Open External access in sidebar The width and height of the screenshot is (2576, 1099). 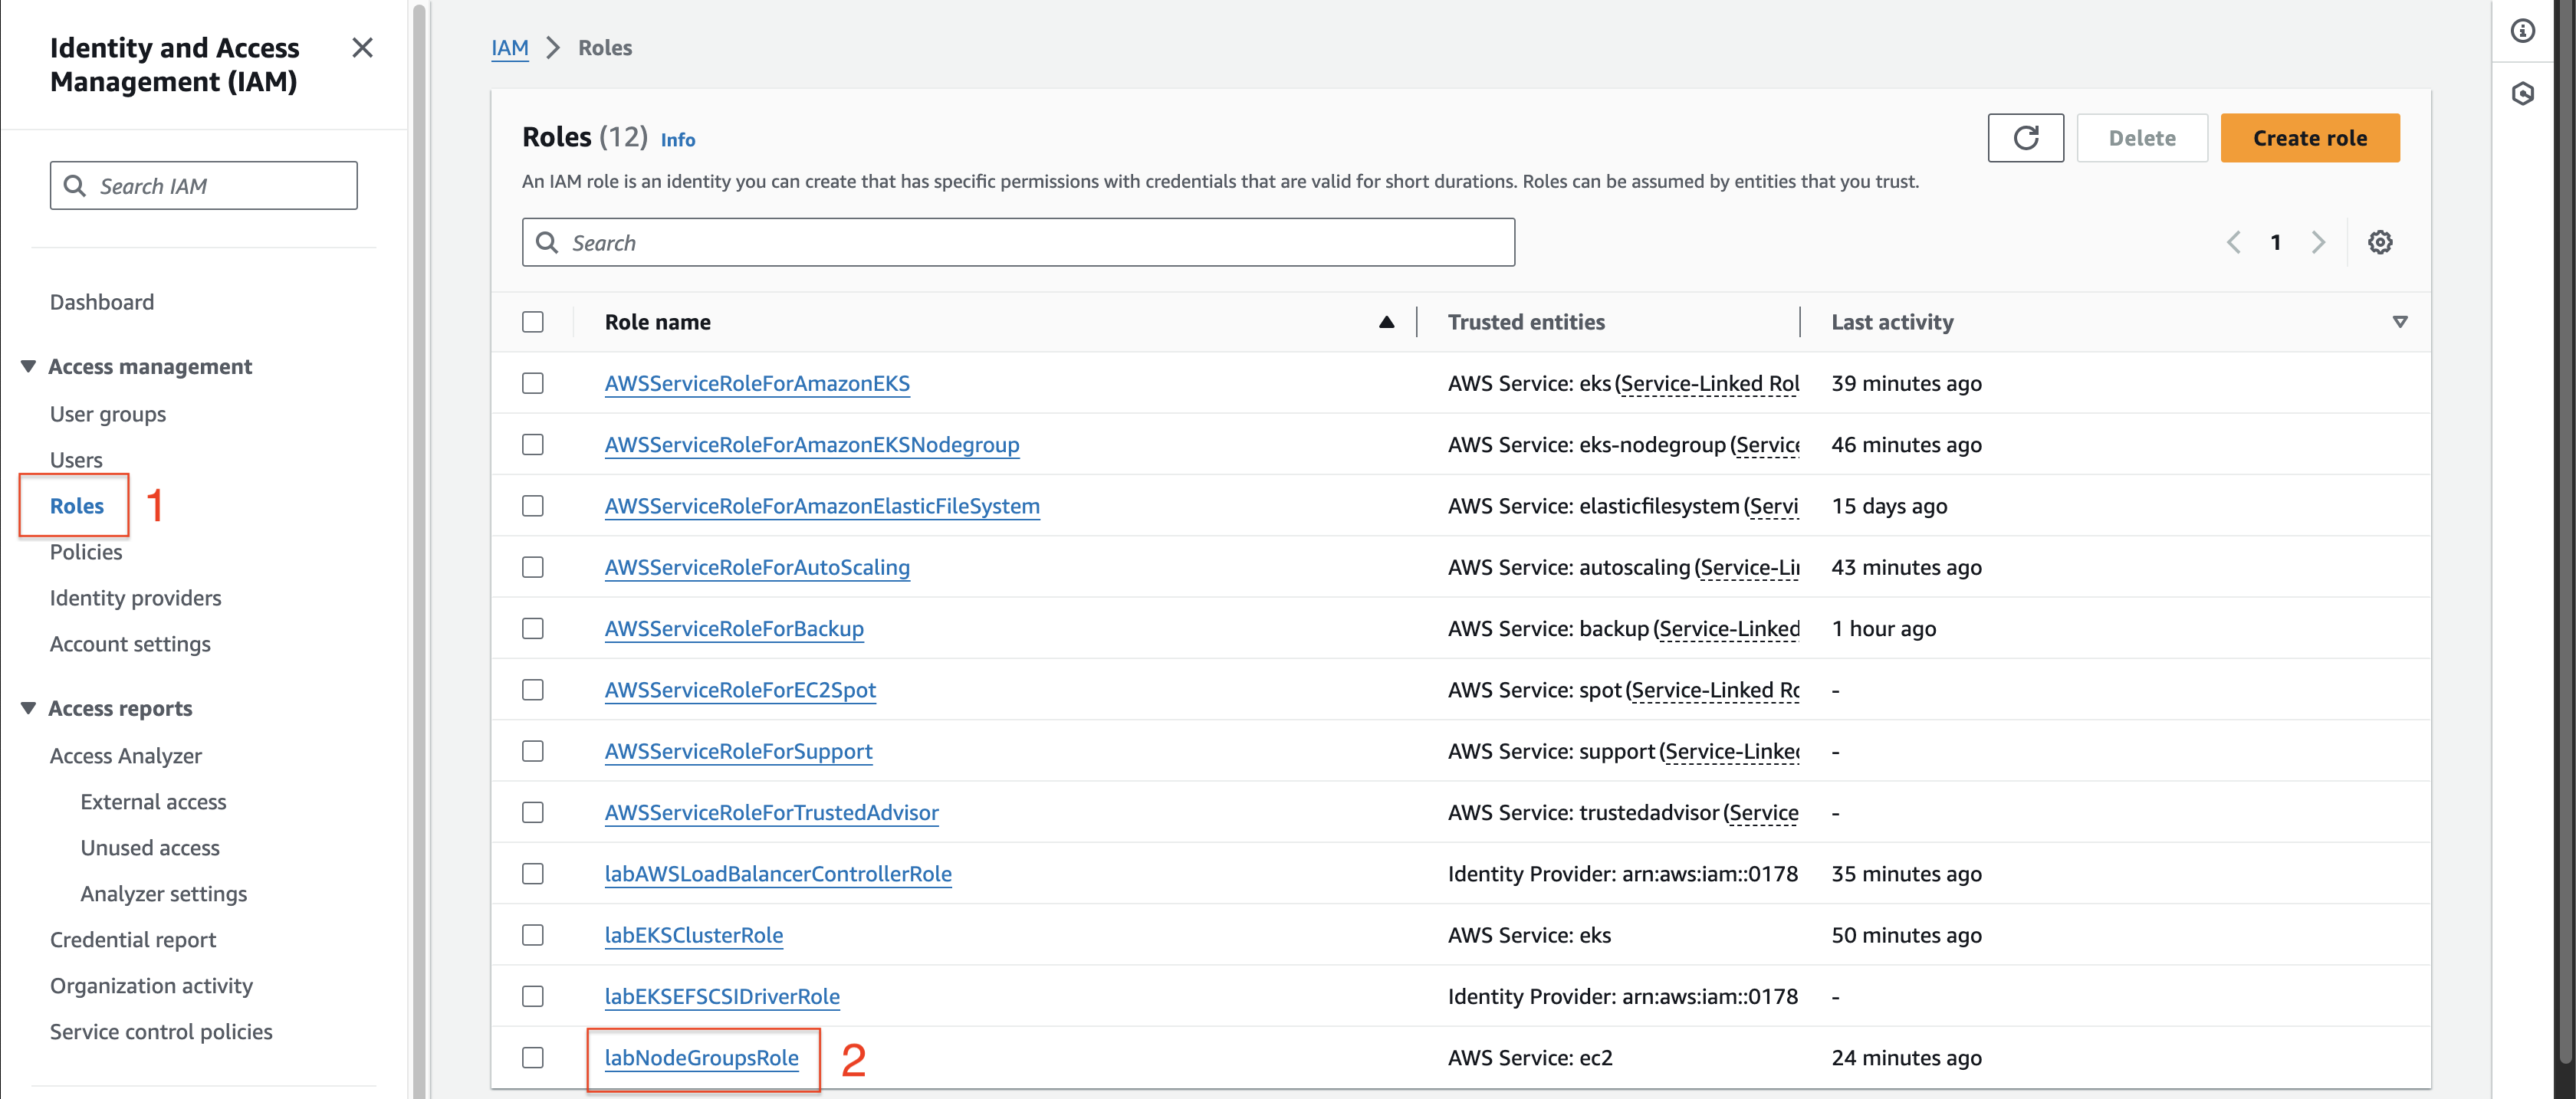click(x=153, y=802)
